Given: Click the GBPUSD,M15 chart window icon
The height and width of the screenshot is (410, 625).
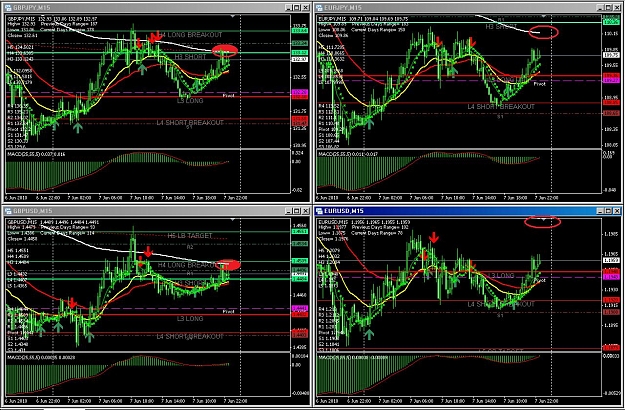Looking at the screenshot, I should click(8, 211).
